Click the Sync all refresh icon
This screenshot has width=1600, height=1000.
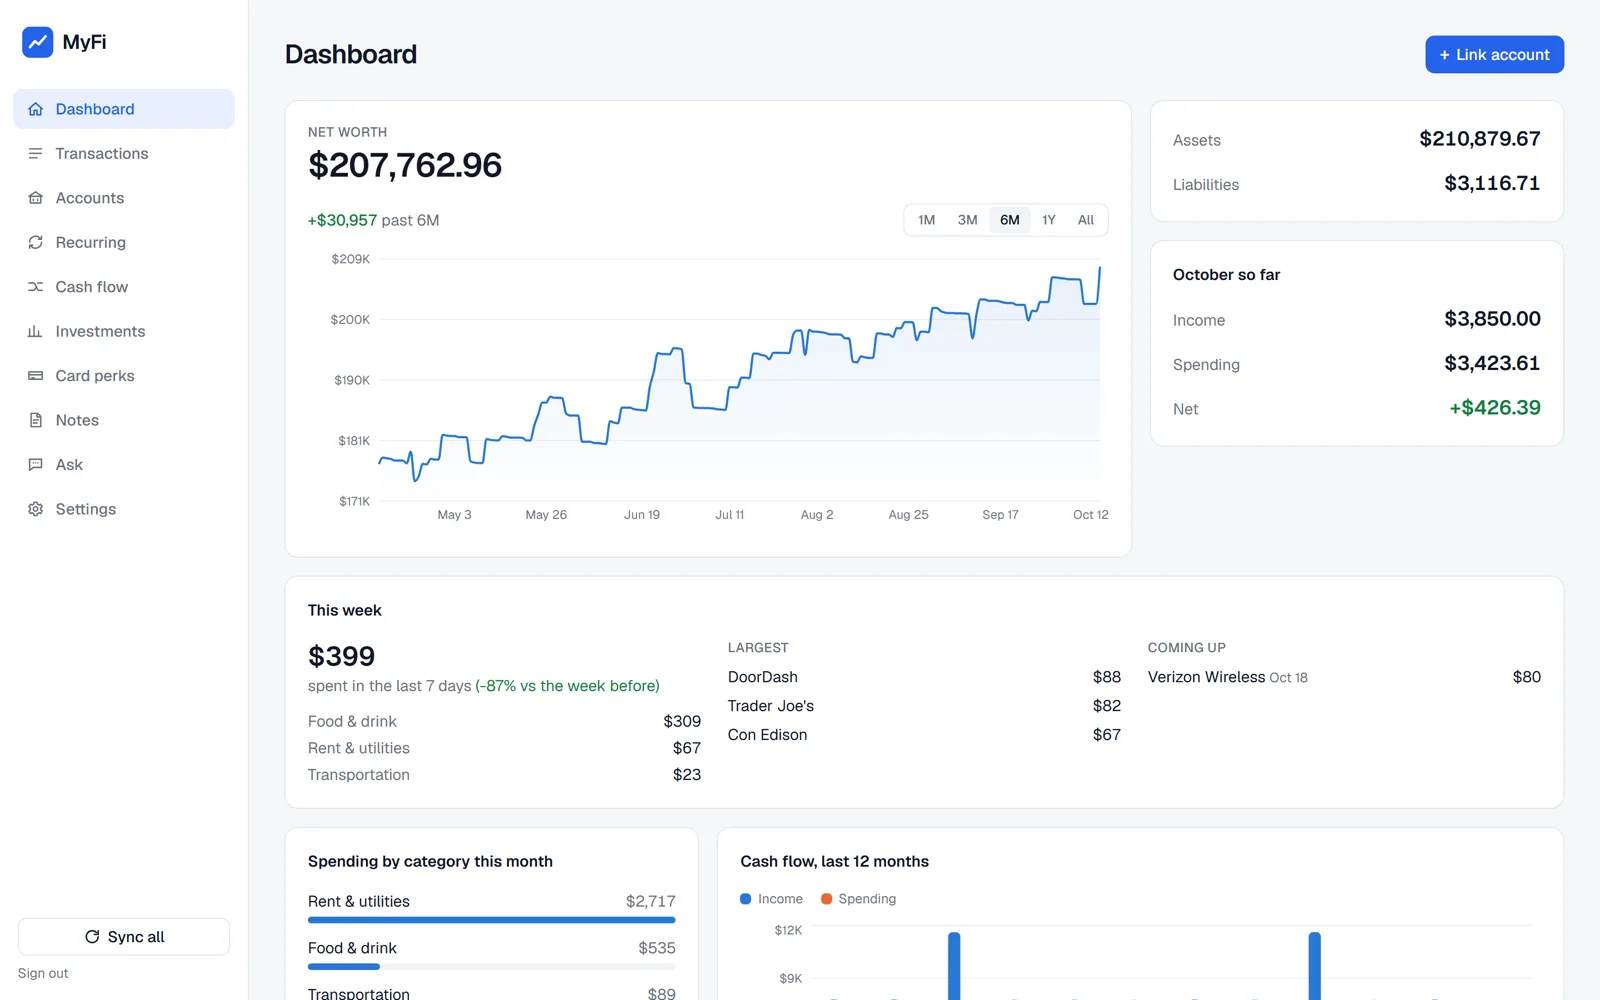click(92, 937)
